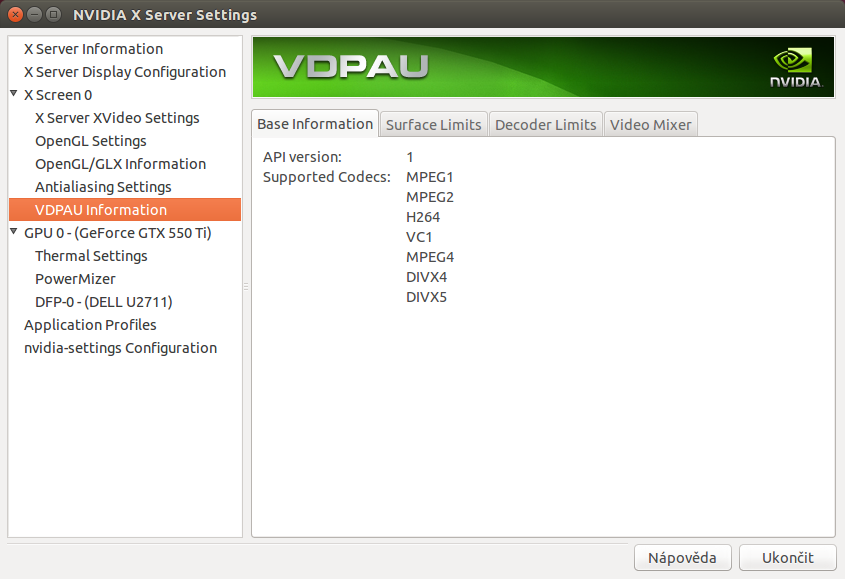
Task: Maximize the NVIDIA X Server Settings window
Action: point(53,15)
